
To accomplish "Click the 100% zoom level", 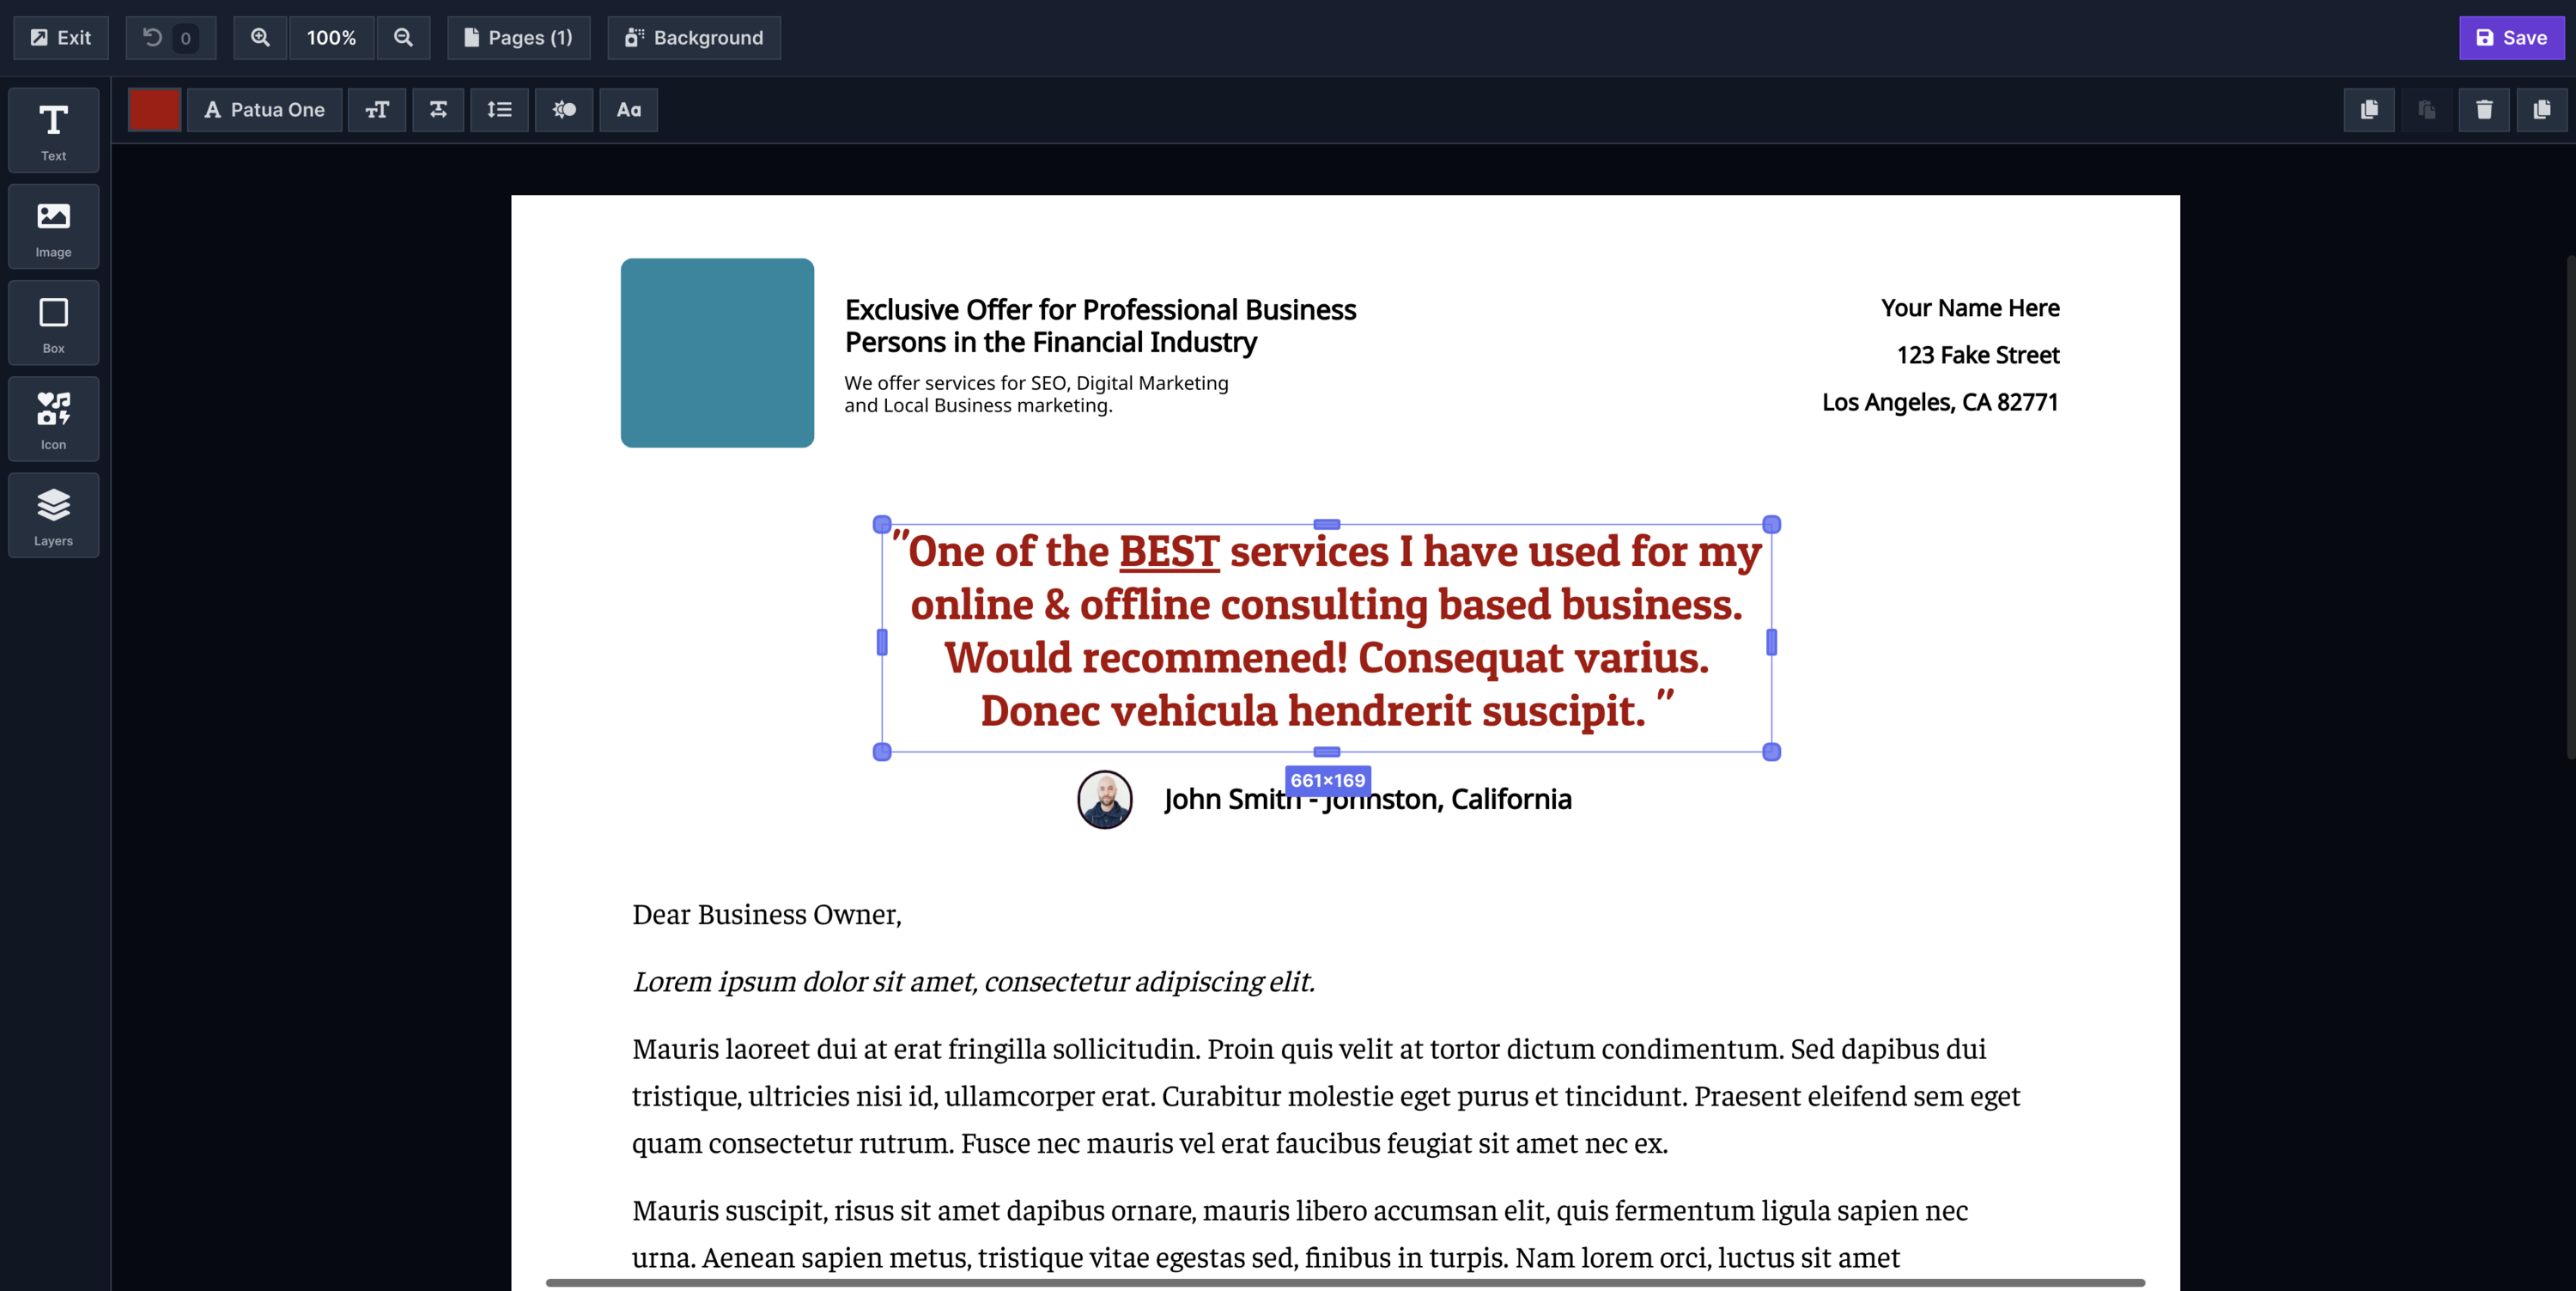I will coord(331,38).
